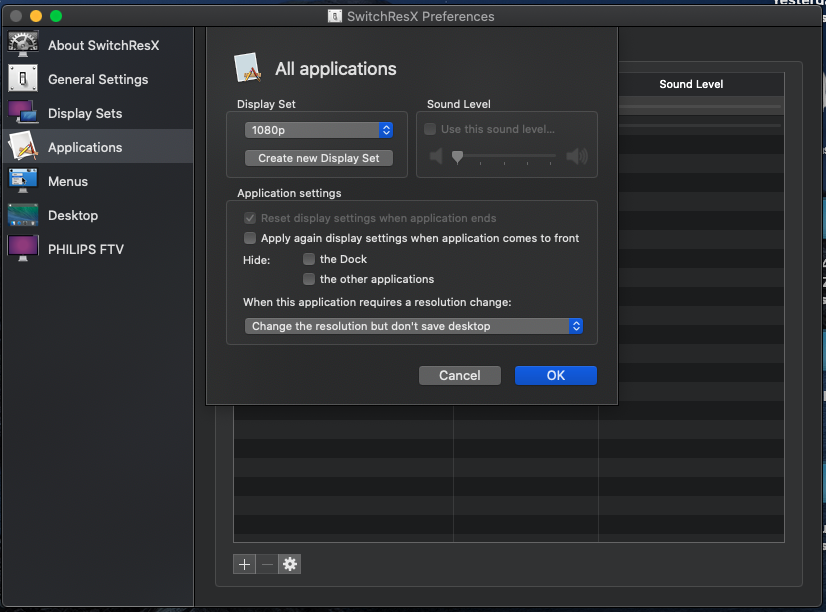
Task: Open the Menus section
Action: [x=98, y=181]
